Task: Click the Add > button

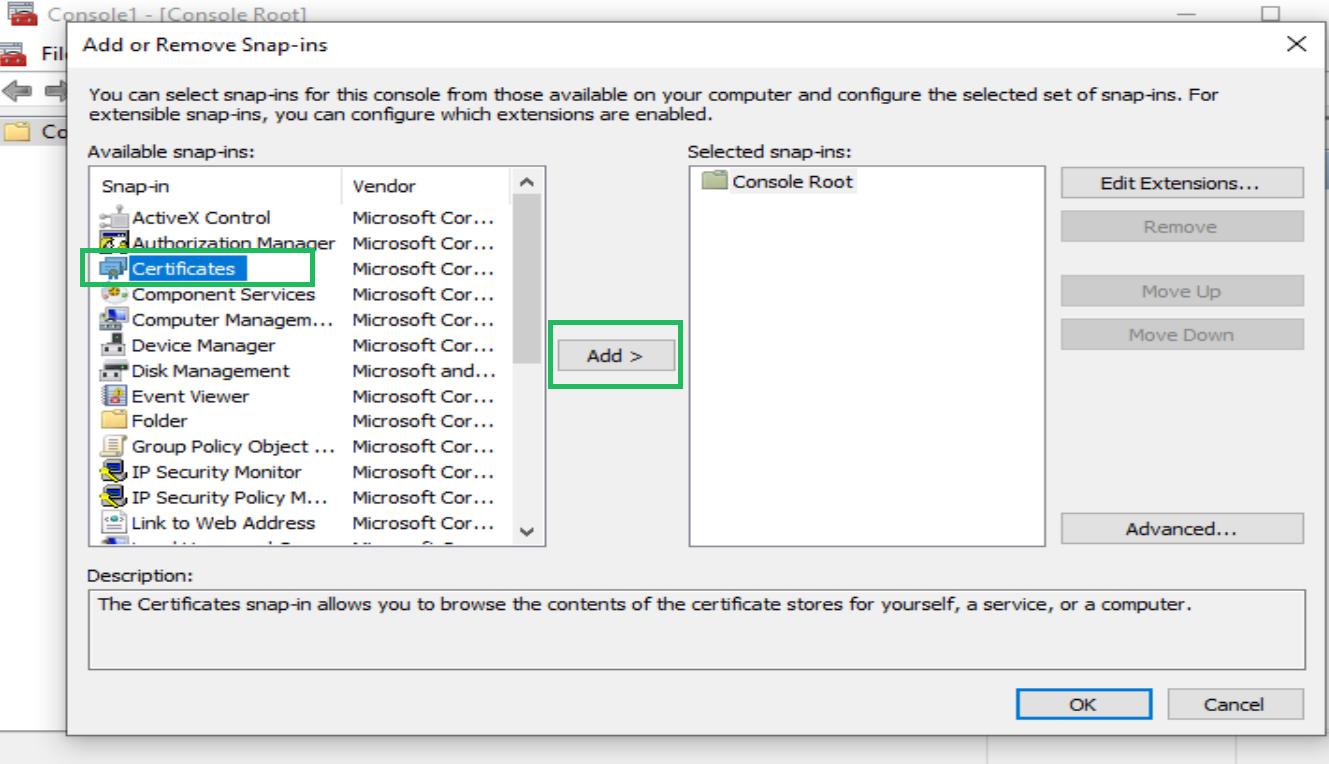Action: pos(615,356)
